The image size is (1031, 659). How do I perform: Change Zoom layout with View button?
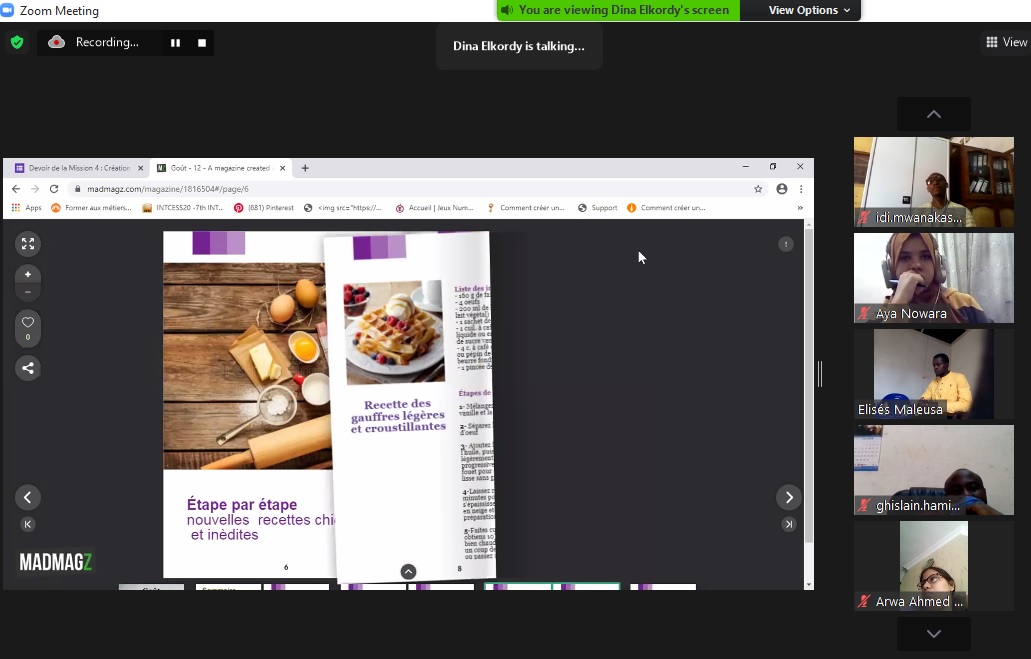(1006, 42)
